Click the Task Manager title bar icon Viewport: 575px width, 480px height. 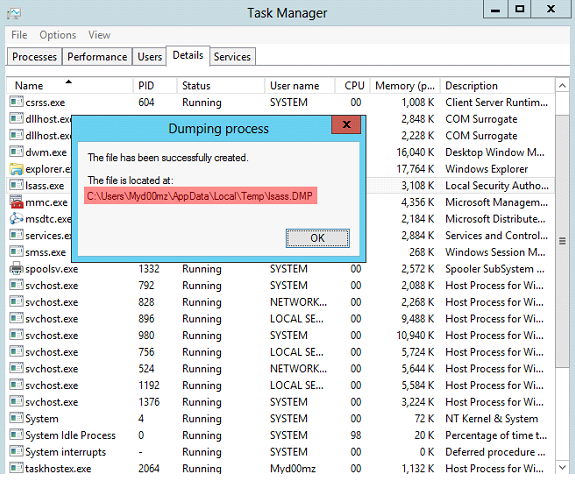point(14,14)
